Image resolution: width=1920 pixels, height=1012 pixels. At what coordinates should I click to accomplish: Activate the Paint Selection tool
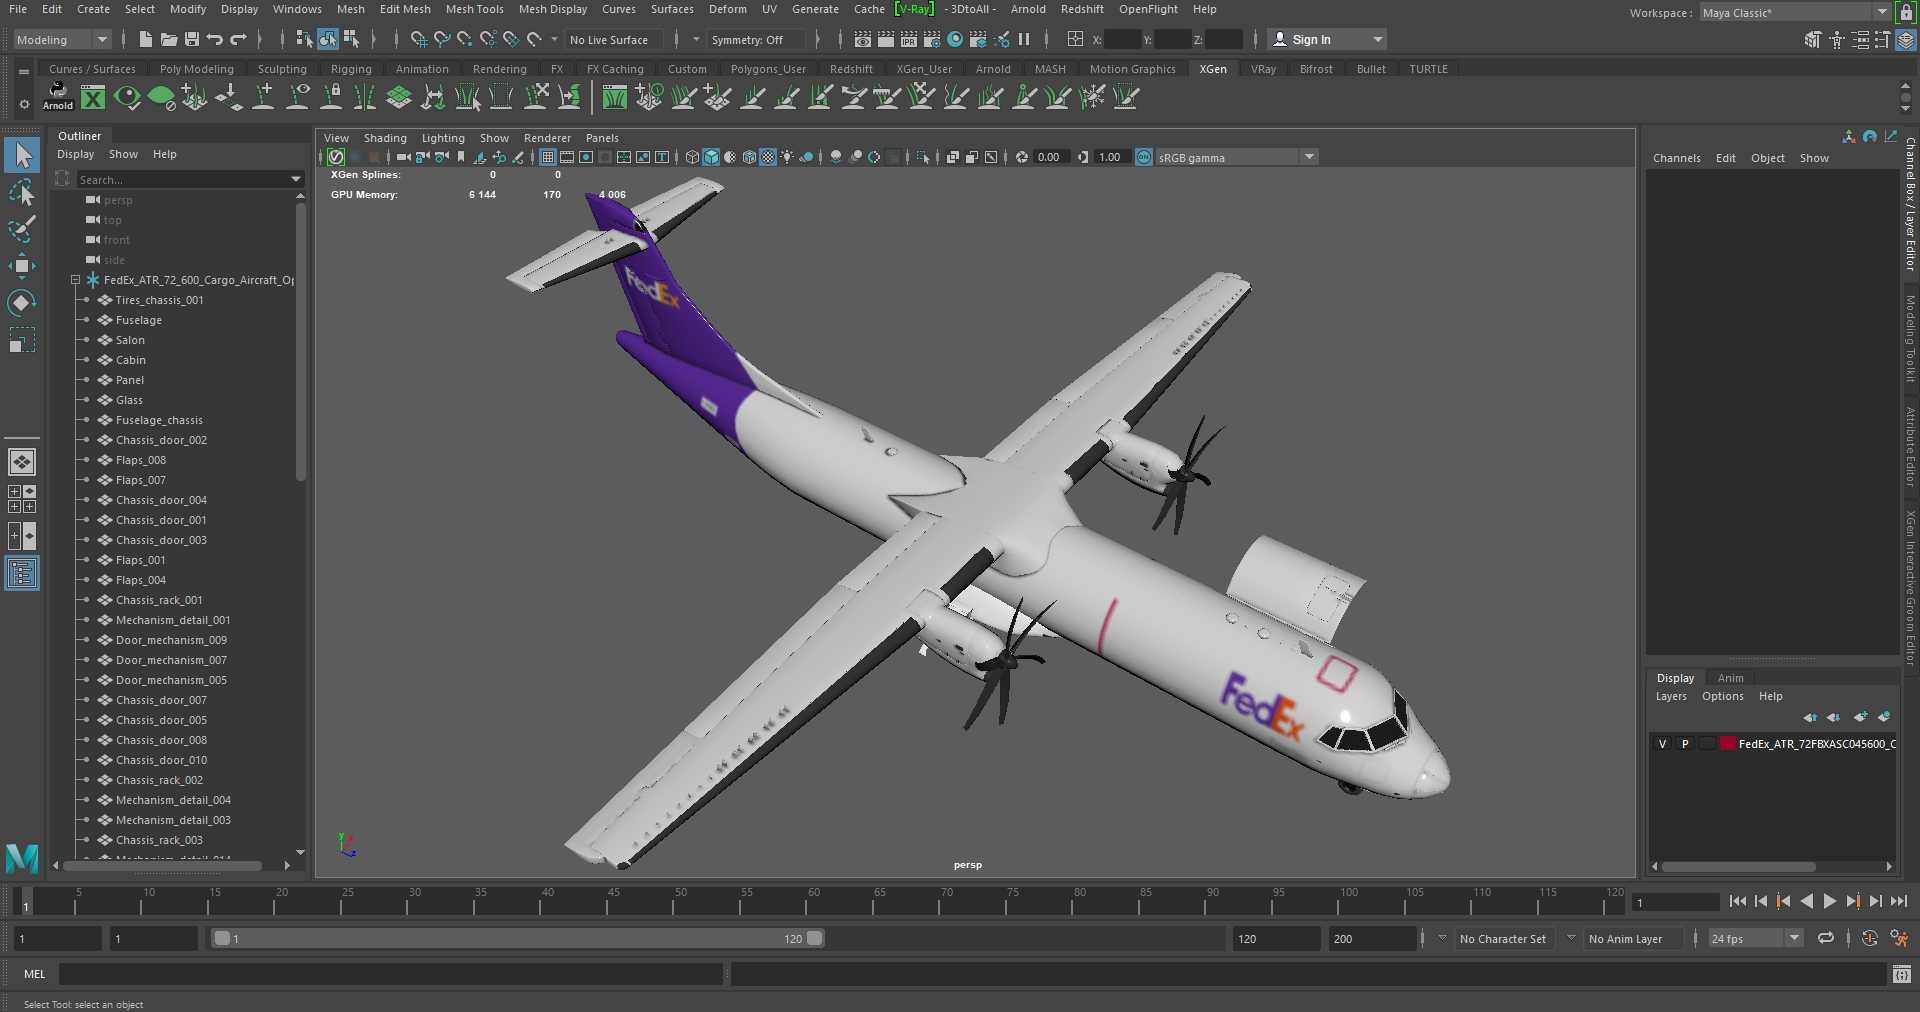[x=22, y=229]
